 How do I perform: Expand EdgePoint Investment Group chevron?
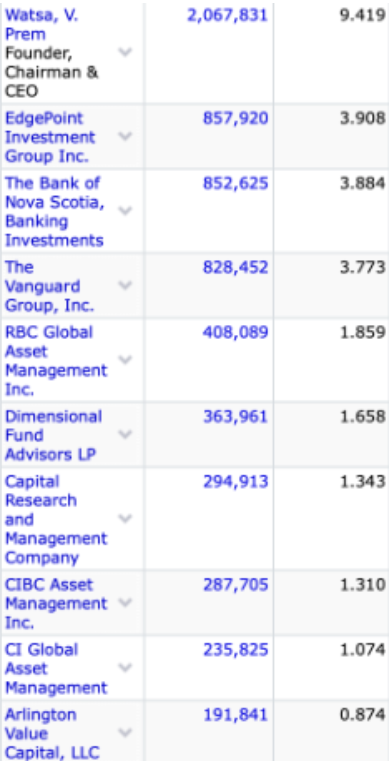(x=125, y=137)
